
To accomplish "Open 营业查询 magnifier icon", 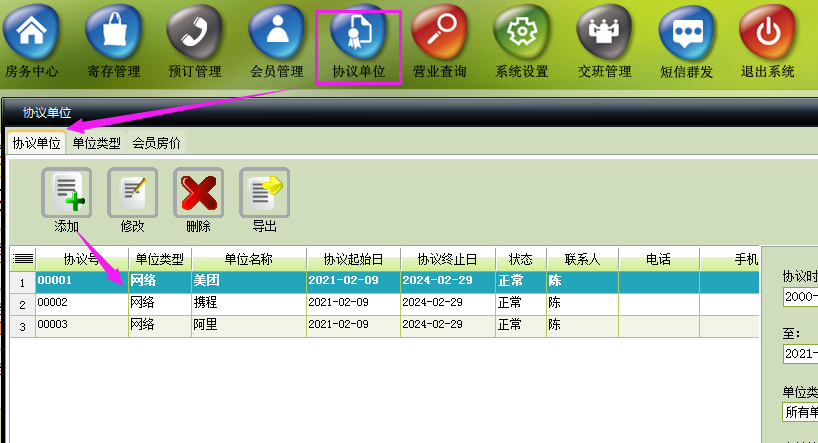I will (440, 31).
